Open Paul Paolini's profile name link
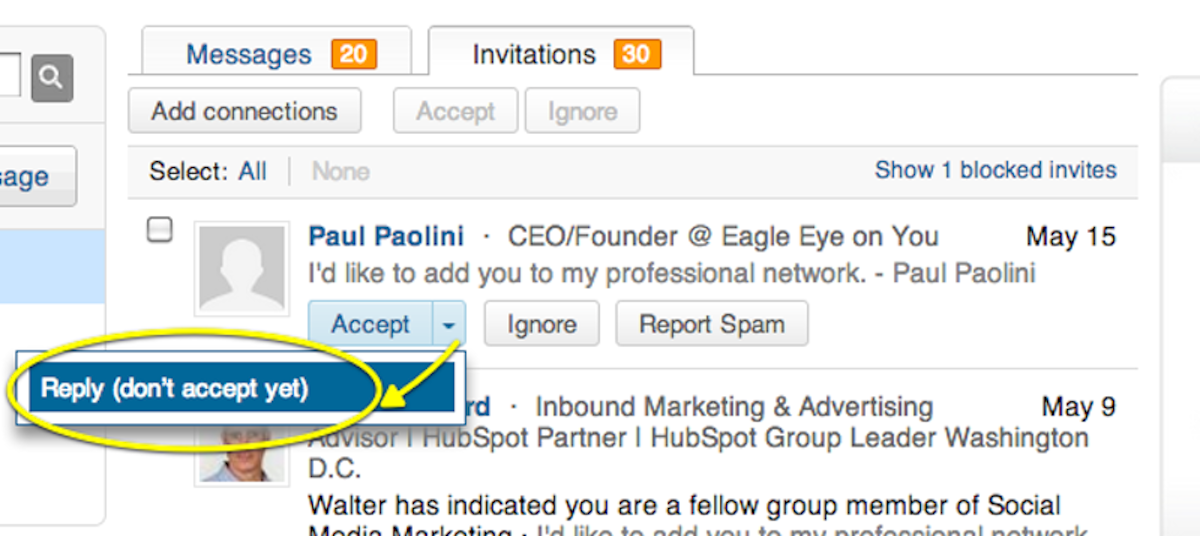 tap(386, 236)
